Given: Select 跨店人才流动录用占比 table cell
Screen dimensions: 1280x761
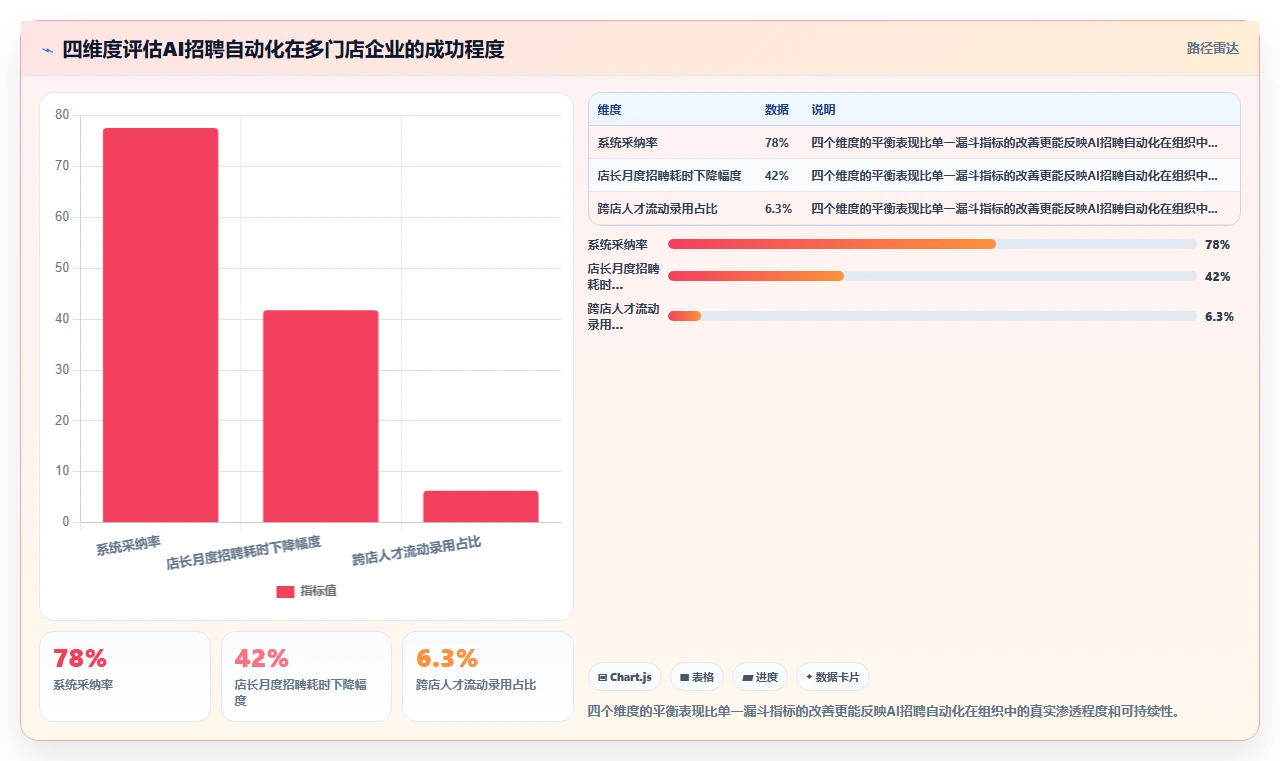Looking at the screenshot, I should (657, 209).
